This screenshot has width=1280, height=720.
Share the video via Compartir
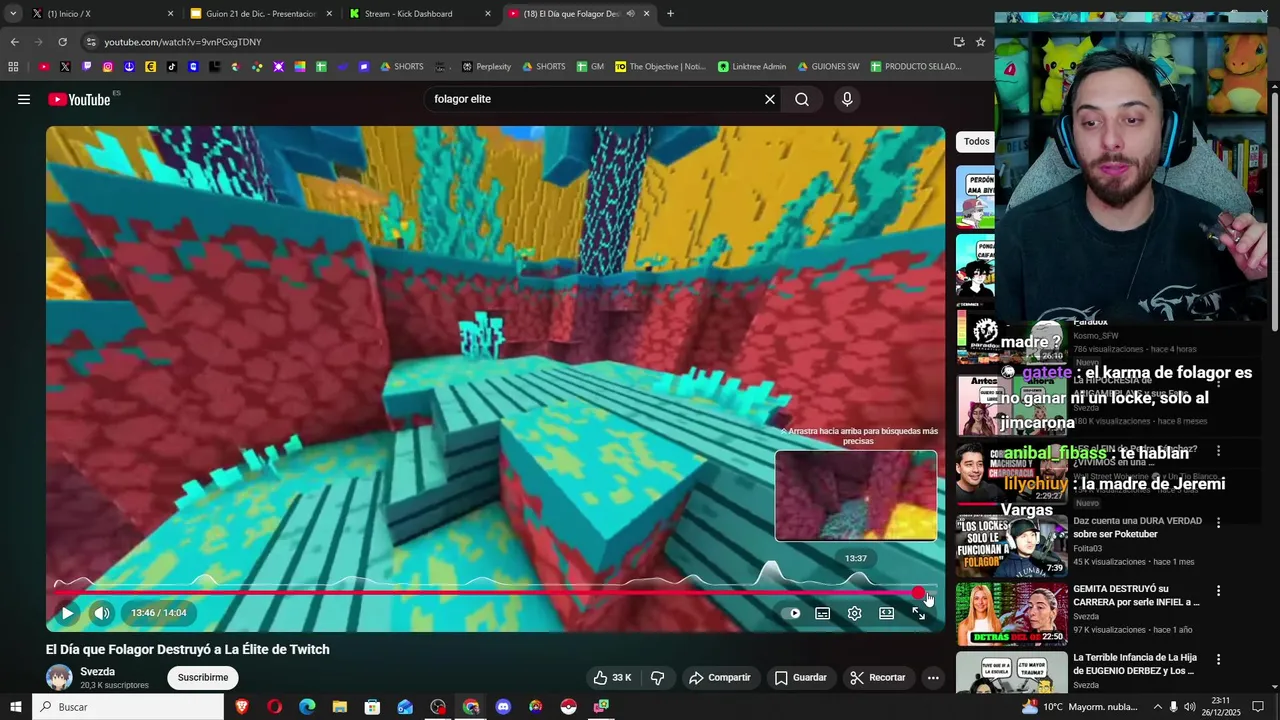click(x=719, y=677)
